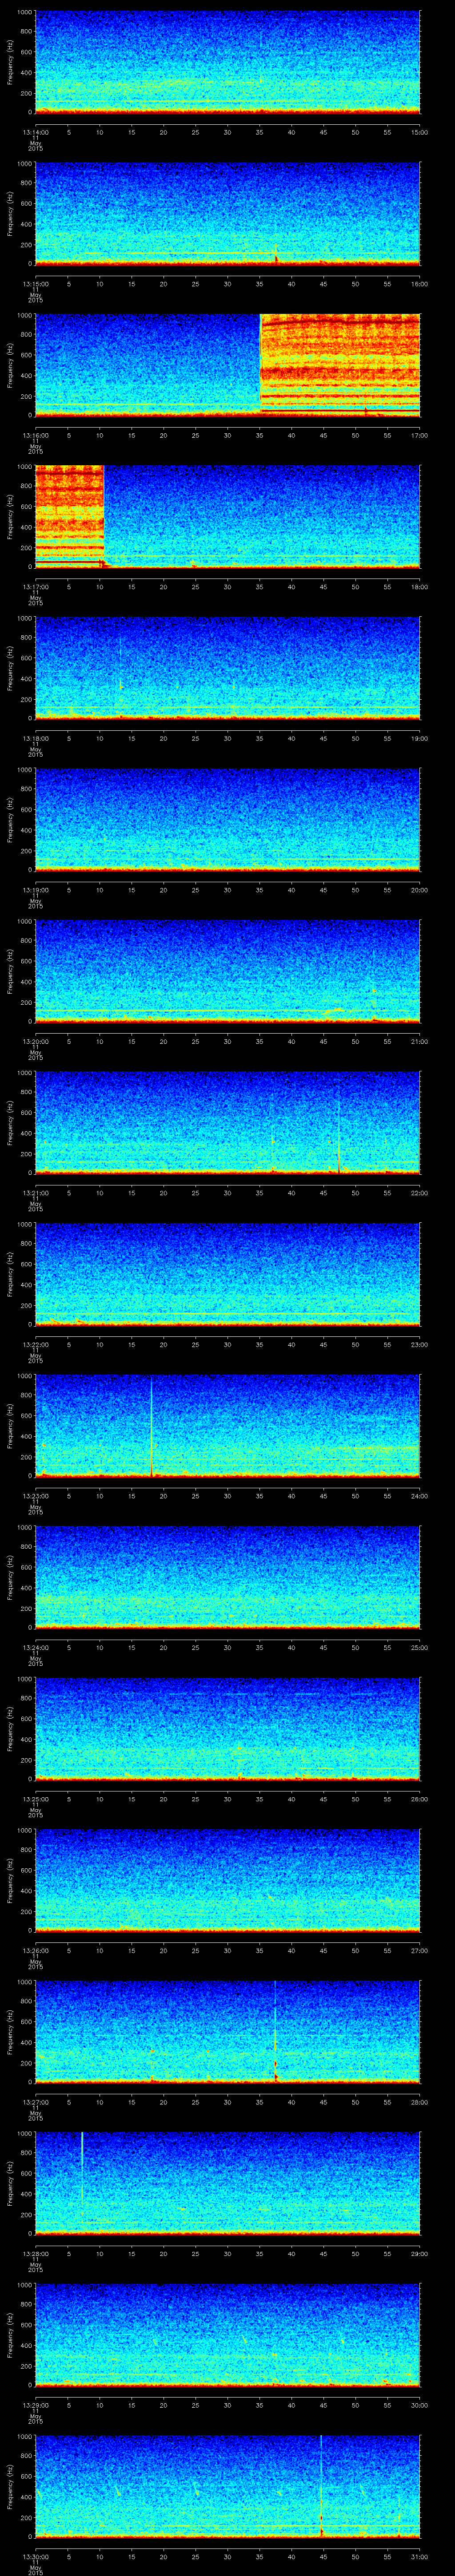Viewport: 455px width, 2576px height.
Task: Select the 19:00 end time label
Action: (420, 738)
